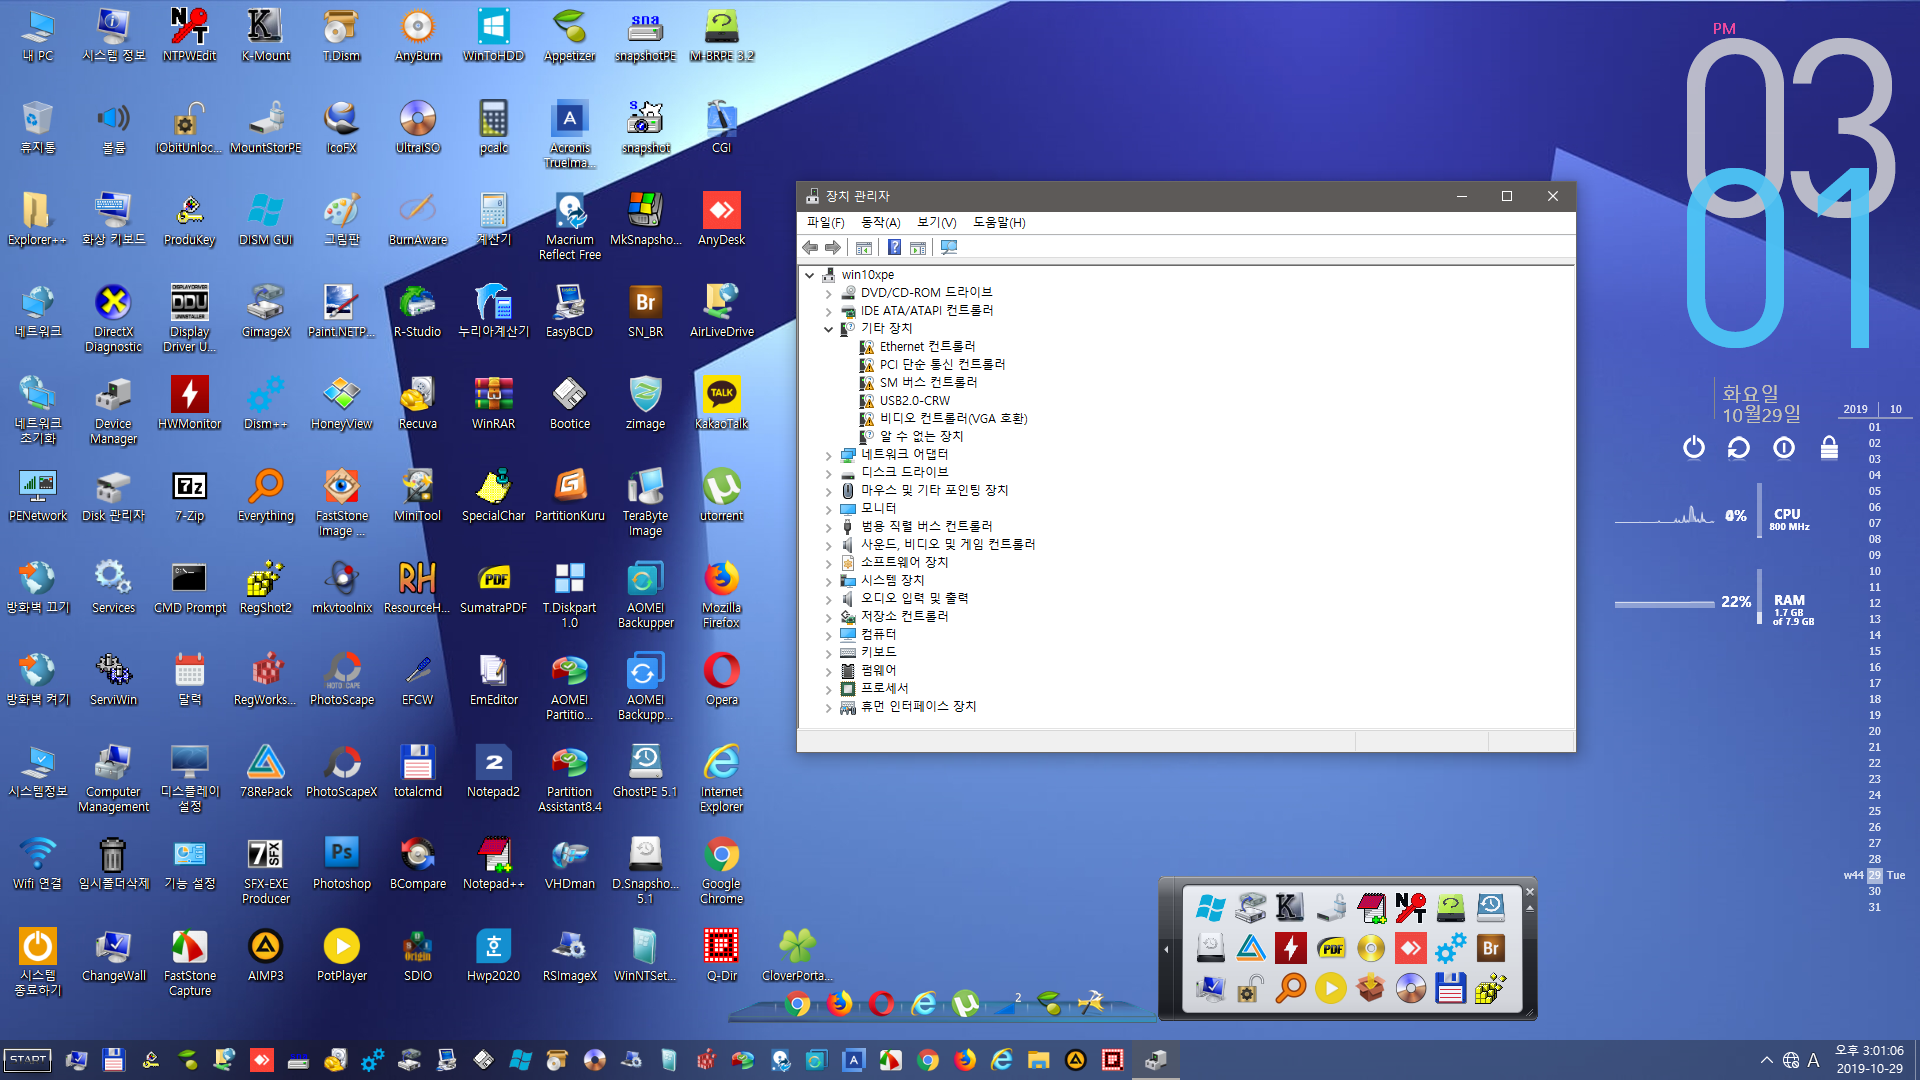Click the restart icon in desktop widget
The height and width of the screenshot is (1080, 1920).
(1738, 447)
